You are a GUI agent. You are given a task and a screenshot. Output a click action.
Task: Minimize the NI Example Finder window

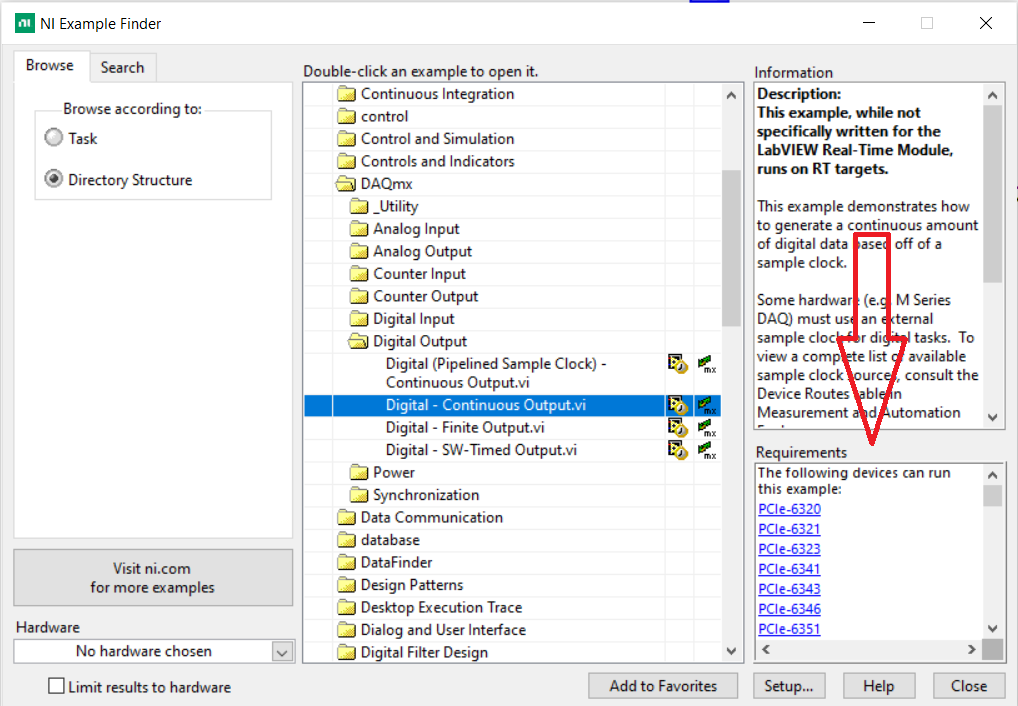[869, 23]
